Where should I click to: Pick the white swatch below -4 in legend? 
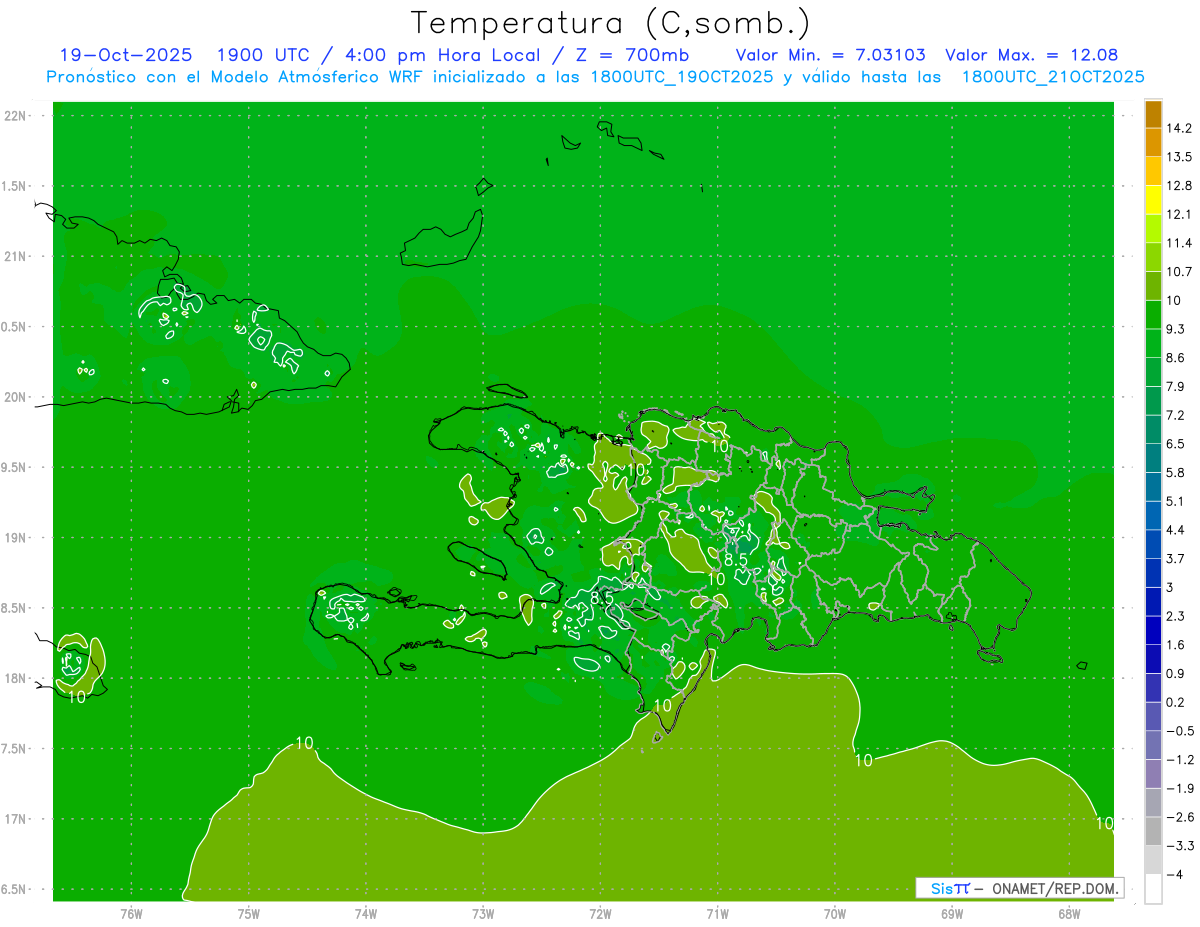pos(1153,889)
